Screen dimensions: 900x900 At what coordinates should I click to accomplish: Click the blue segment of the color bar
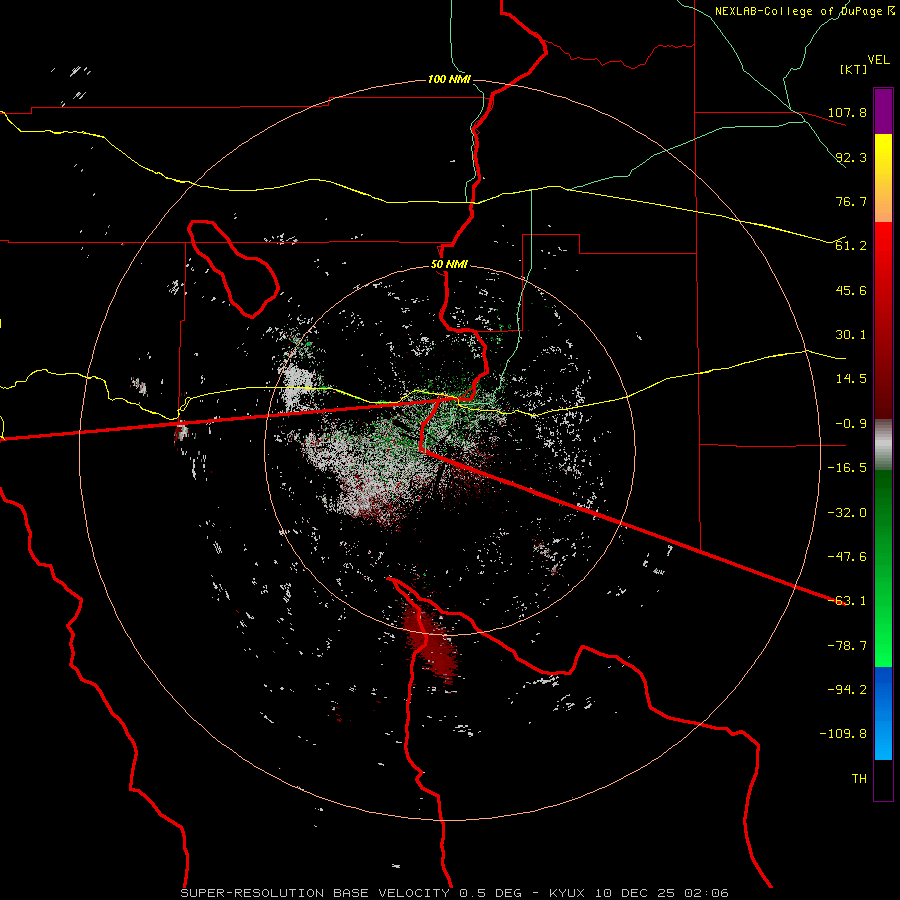click(883, 713)
